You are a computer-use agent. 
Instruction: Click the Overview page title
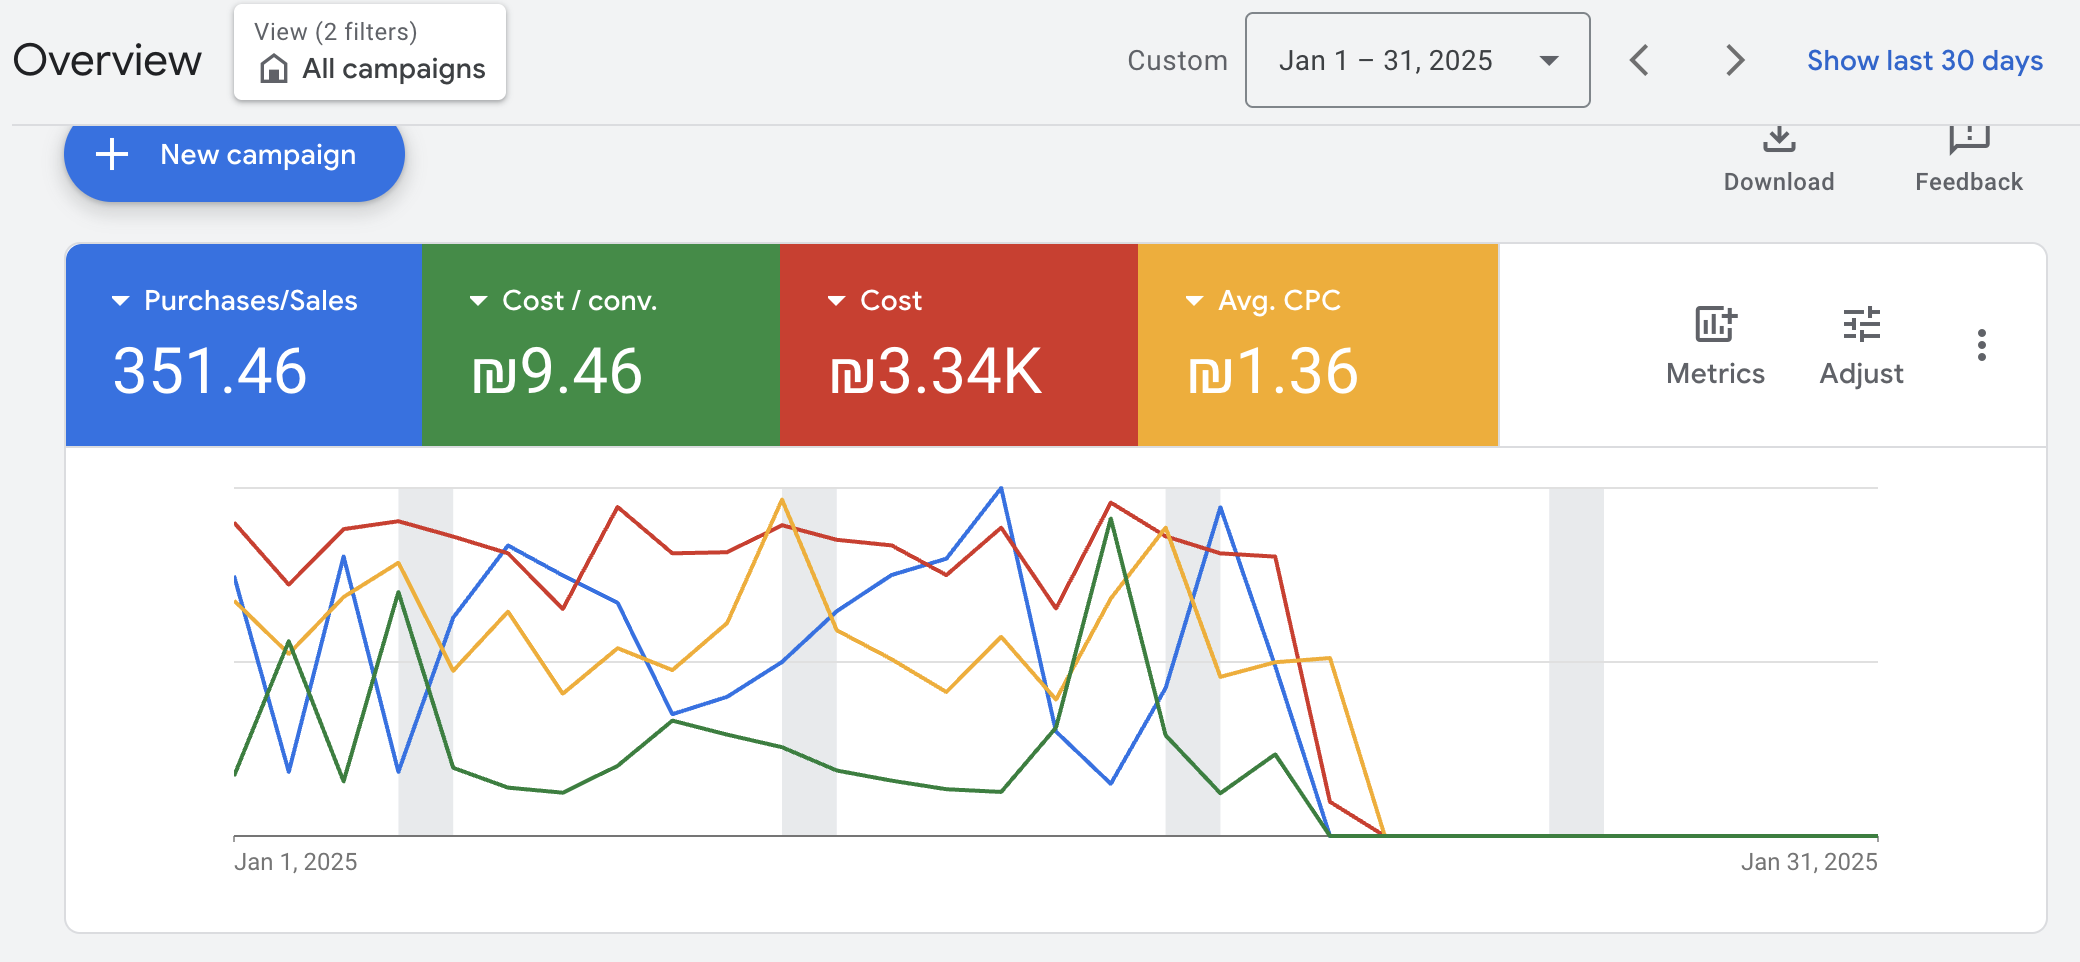point(107,60)
